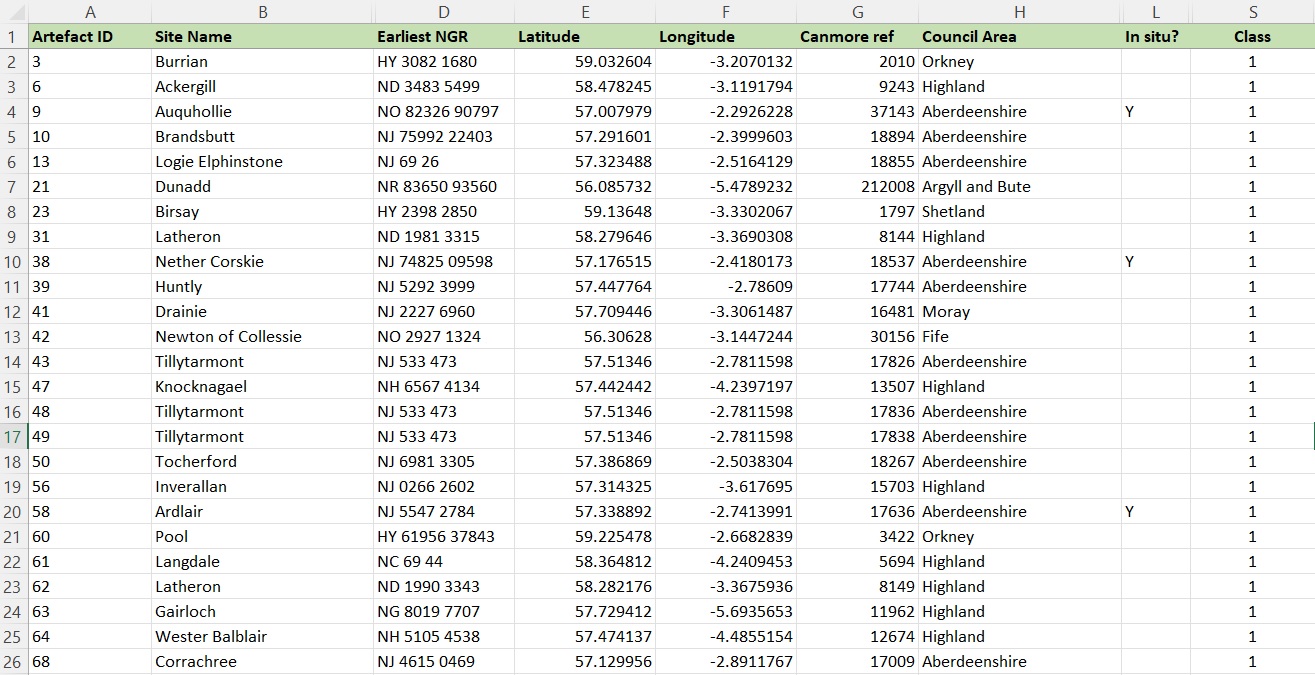The height and width of the screenshot is (675, 1315).
Task: Select the cell containing 'Knocknagael'
Action: click(x=262, y=387)
